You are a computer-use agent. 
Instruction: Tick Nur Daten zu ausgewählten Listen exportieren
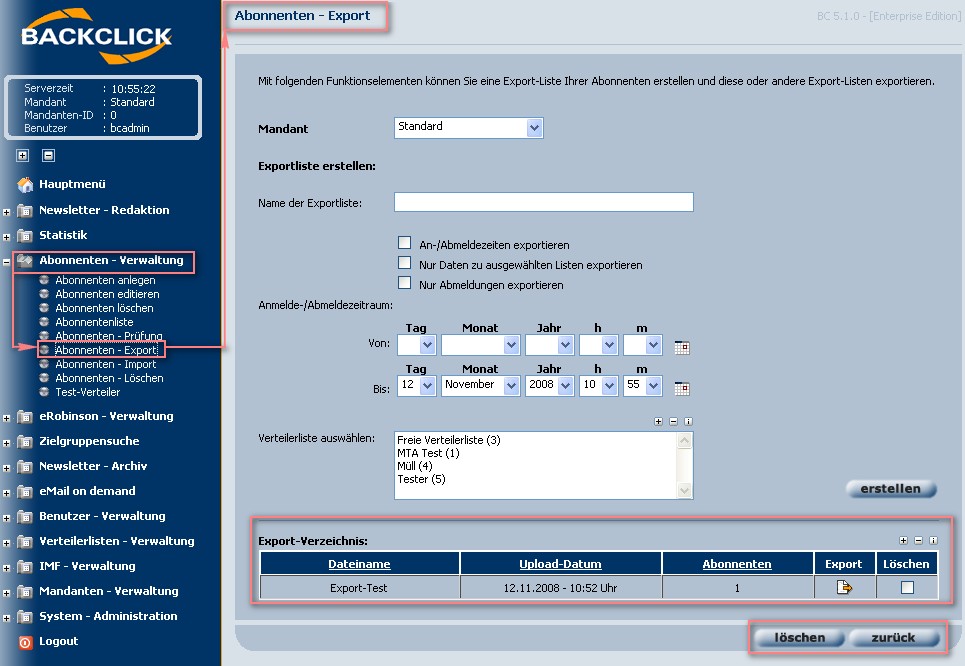(x=404, y=263)
